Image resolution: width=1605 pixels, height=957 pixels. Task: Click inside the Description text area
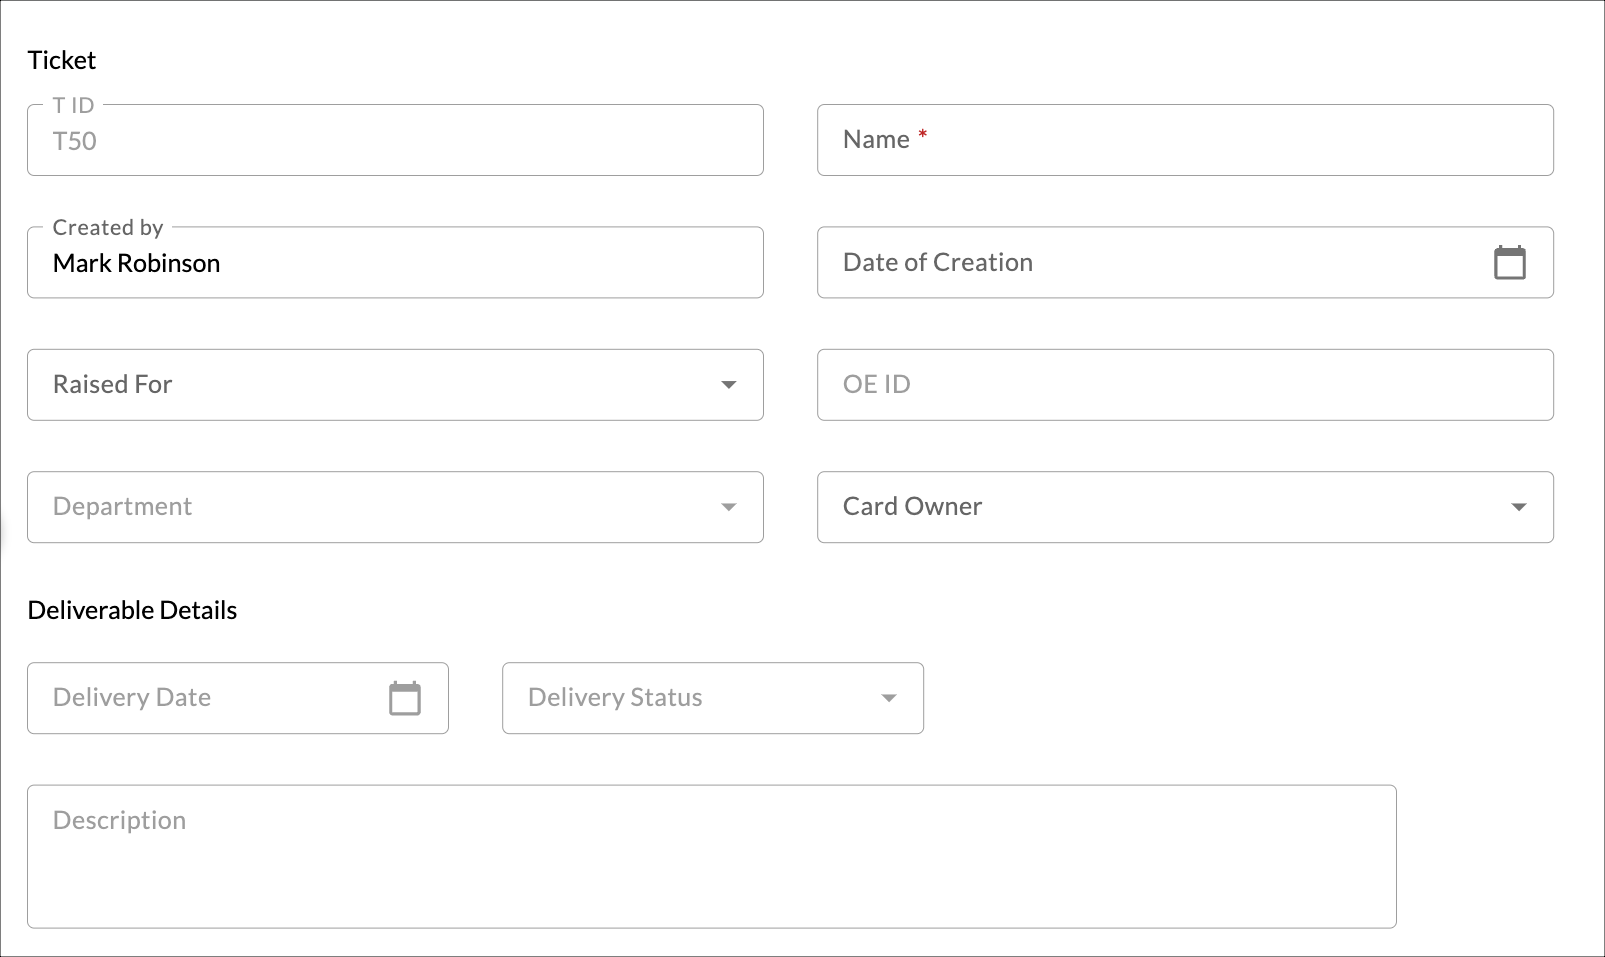[700, 855]
